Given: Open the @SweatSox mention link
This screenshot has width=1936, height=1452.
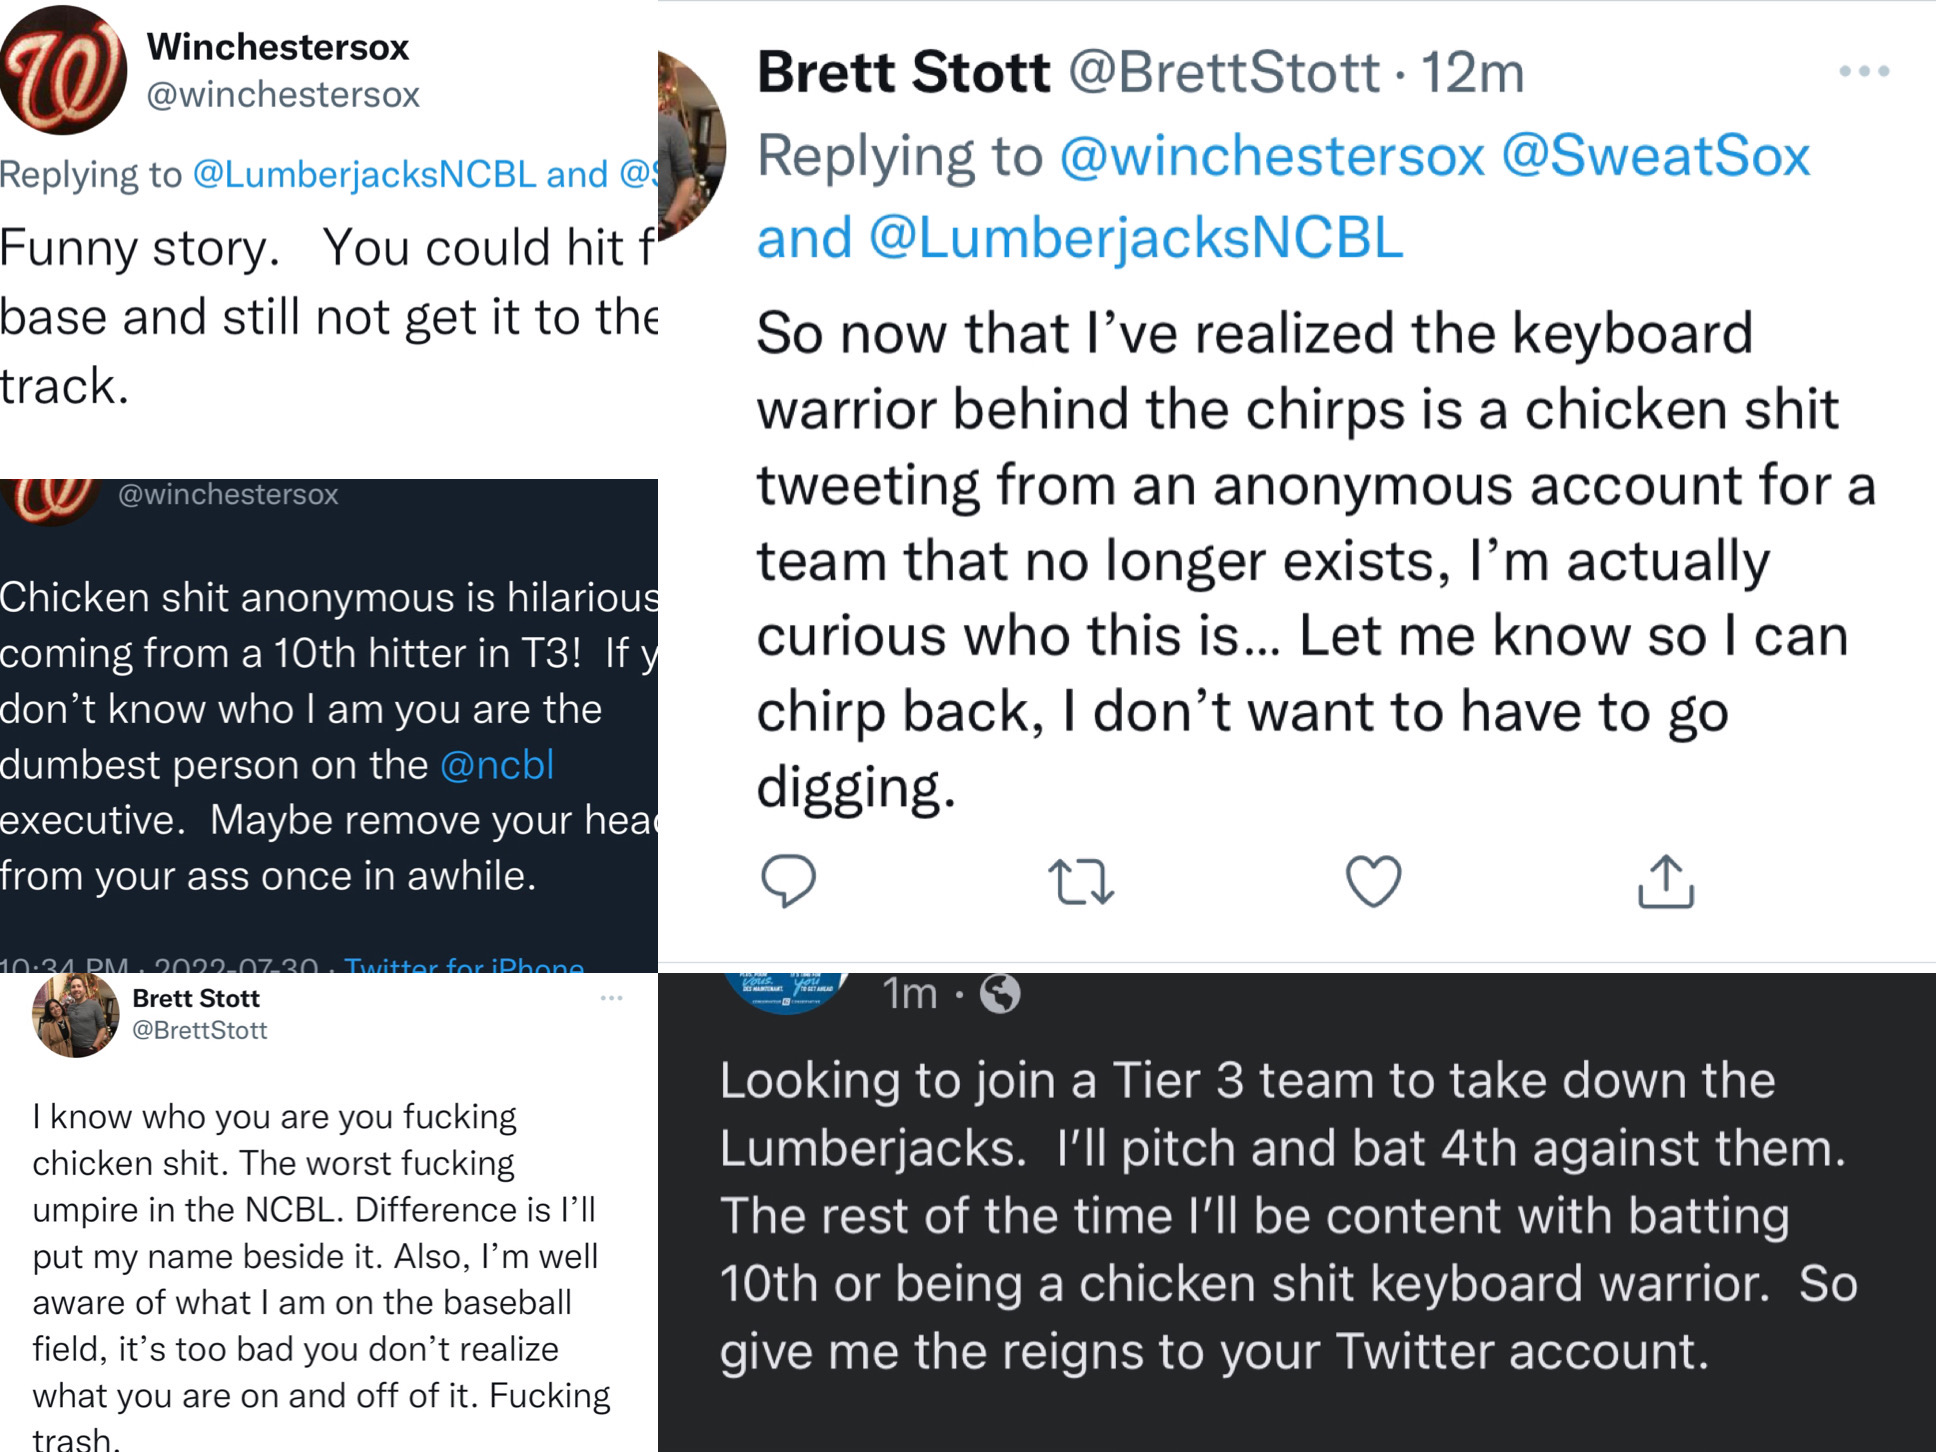Looking at the screenshot, I should click(x=1656, y=156).
